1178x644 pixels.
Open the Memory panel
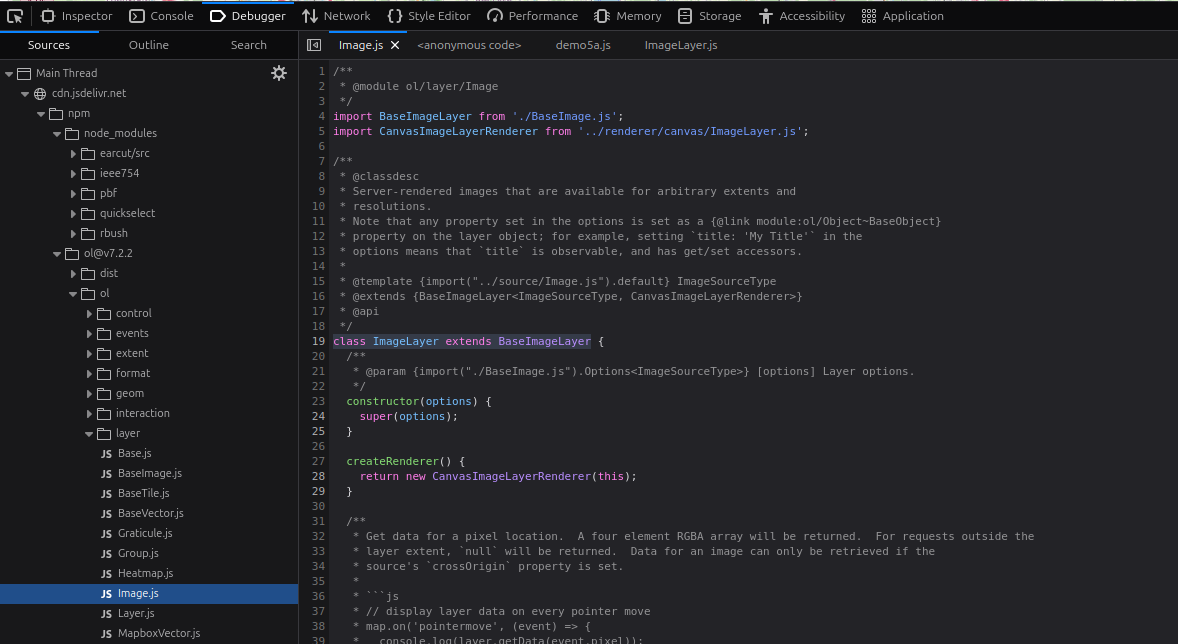[x=628, y=16]
